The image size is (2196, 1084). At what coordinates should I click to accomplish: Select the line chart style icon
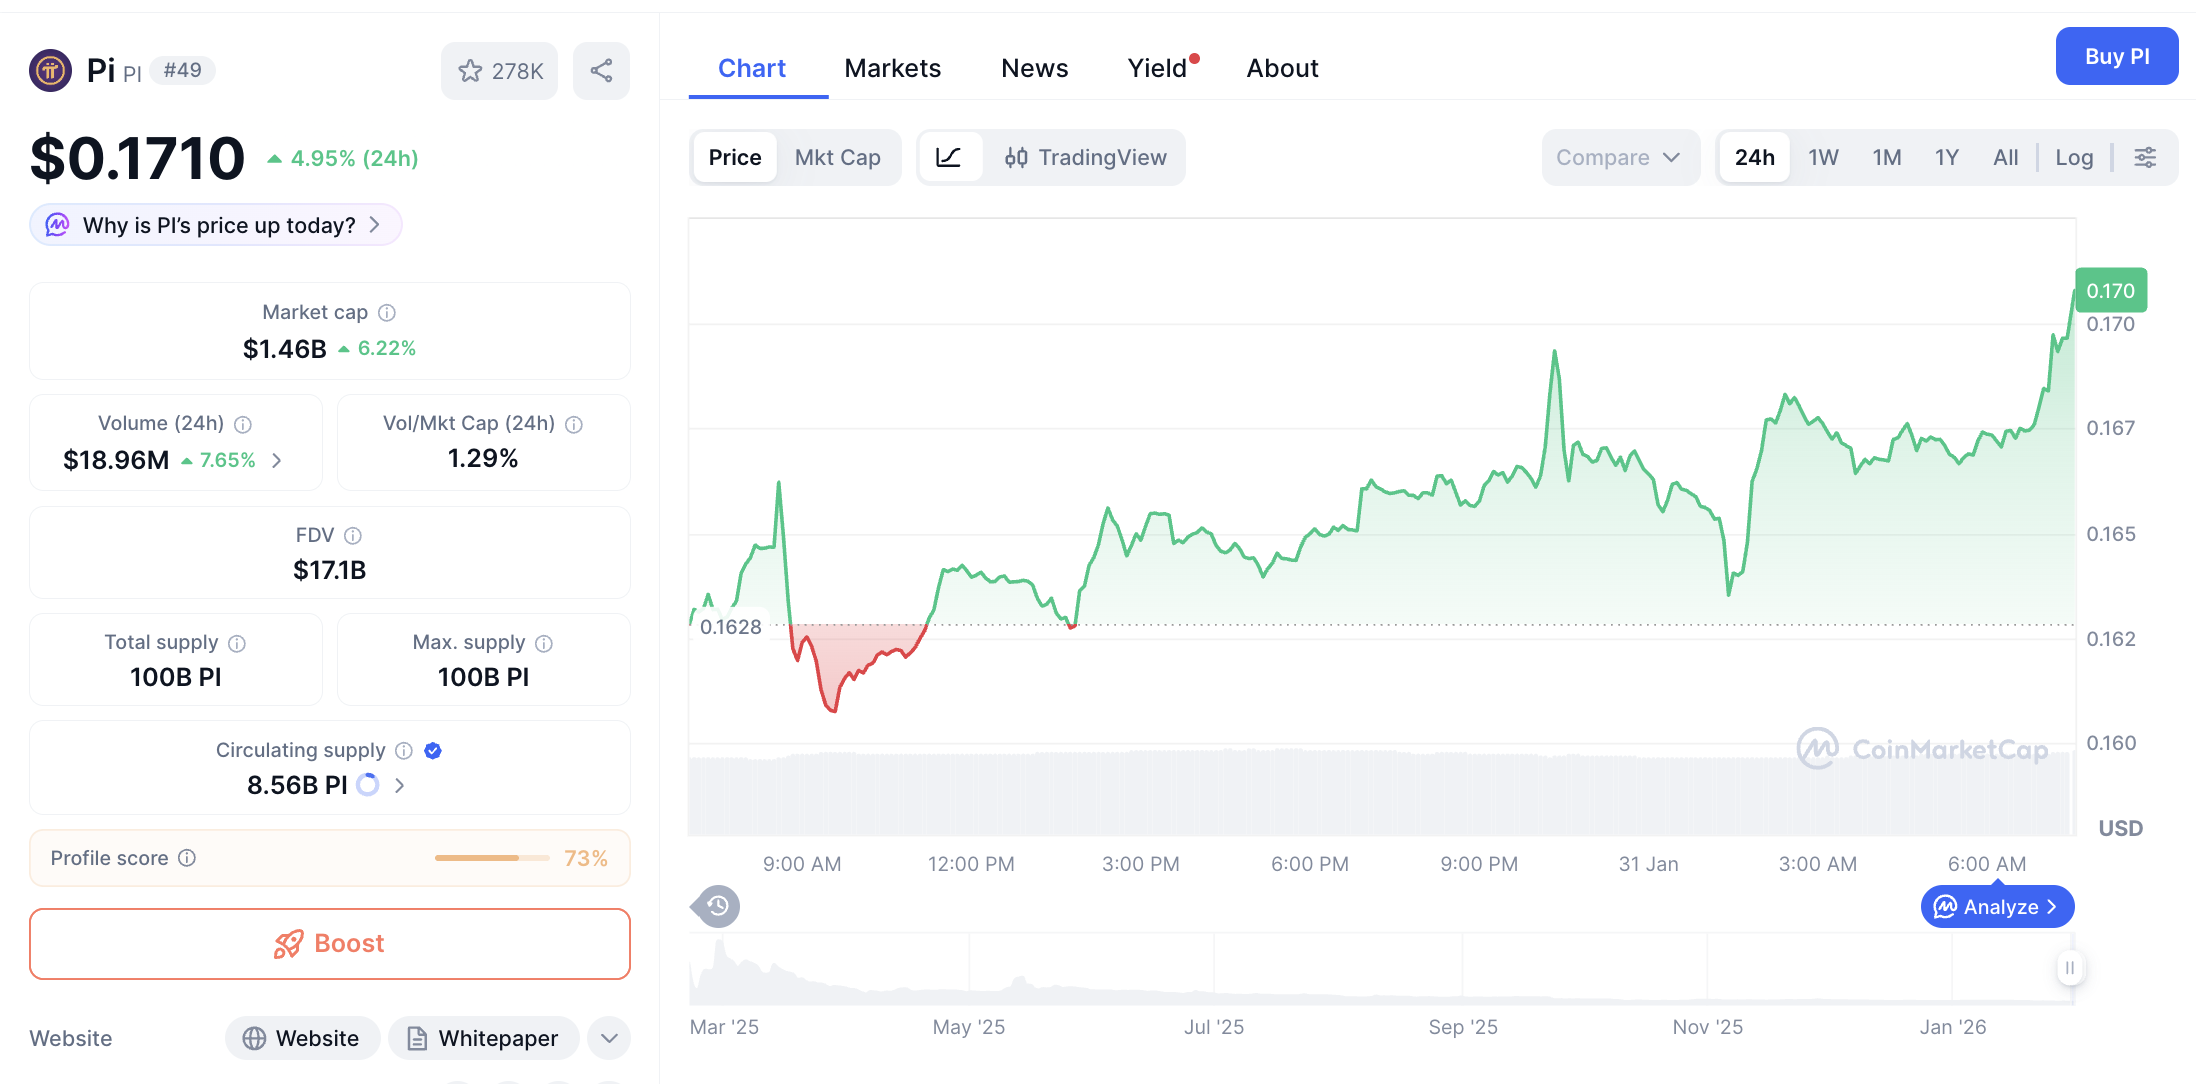950,157
